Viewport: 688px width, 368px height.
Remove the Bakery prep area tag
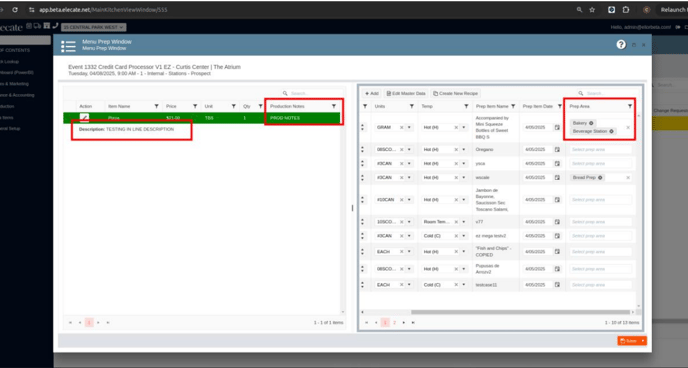tap(591, 123)
